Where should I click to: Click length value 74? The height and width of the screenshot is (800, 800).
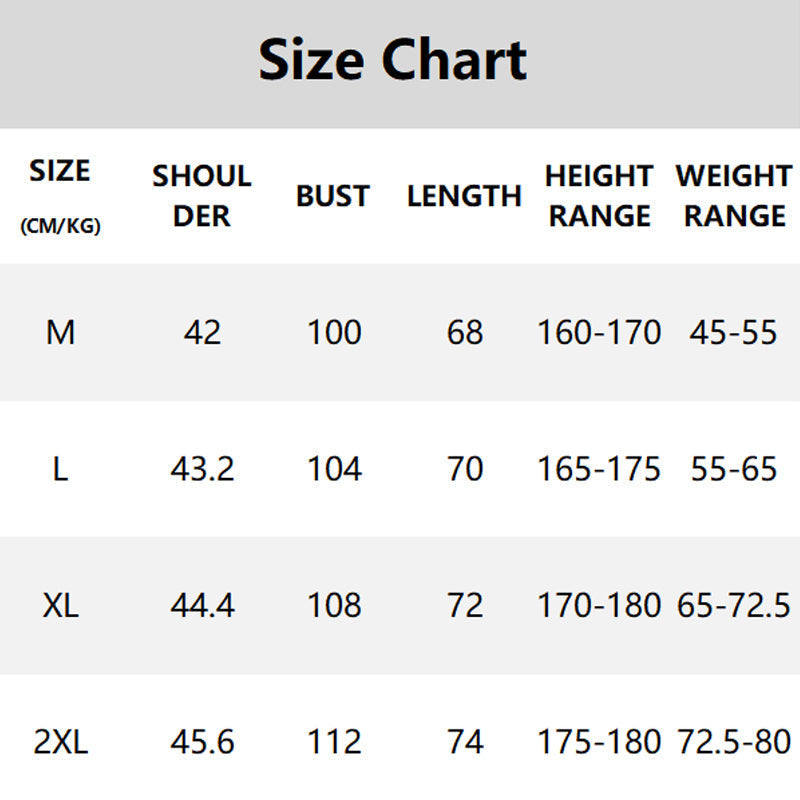tap(465, 742)
